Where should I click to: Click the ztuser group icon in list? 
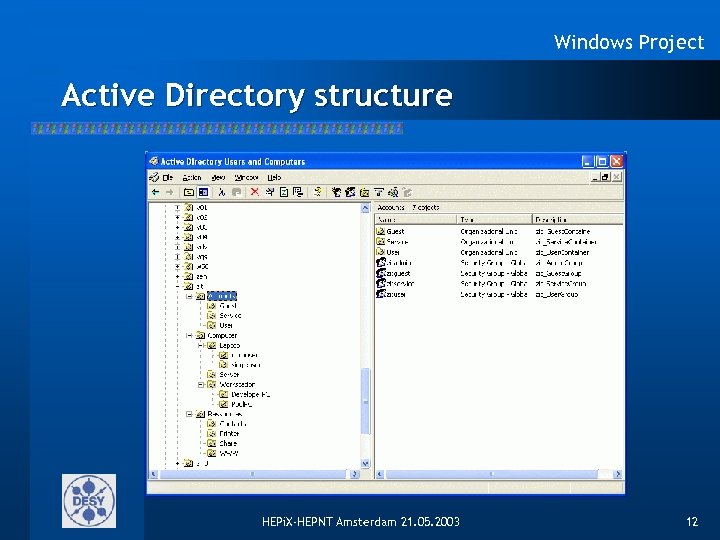pos(381,294)
